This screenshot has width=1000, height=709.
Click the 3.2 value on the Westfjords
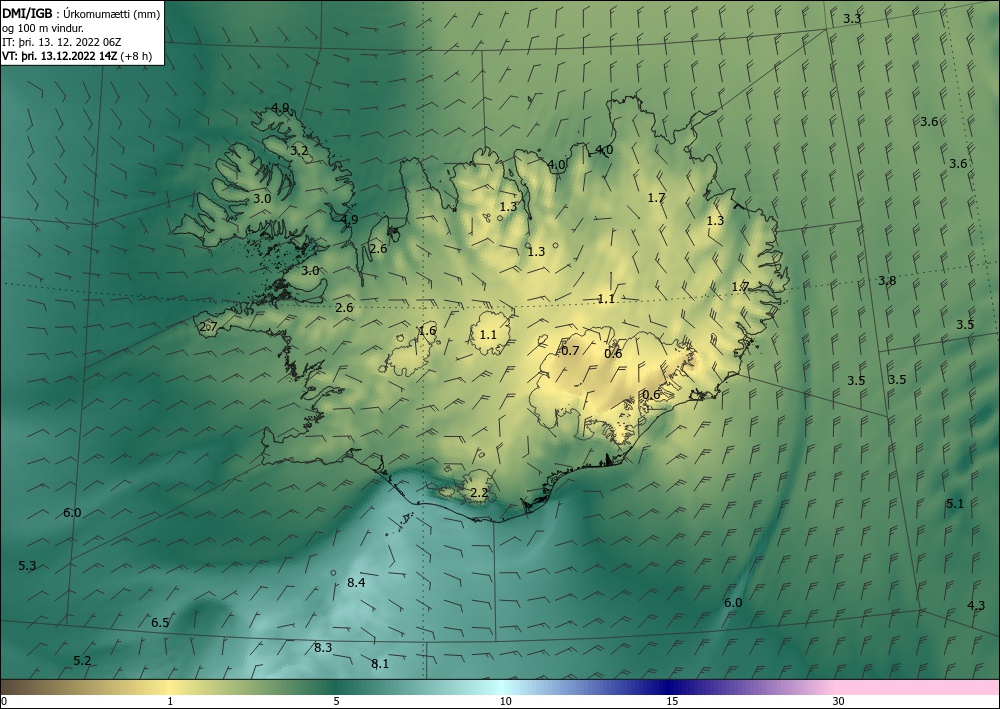point(299,151)
